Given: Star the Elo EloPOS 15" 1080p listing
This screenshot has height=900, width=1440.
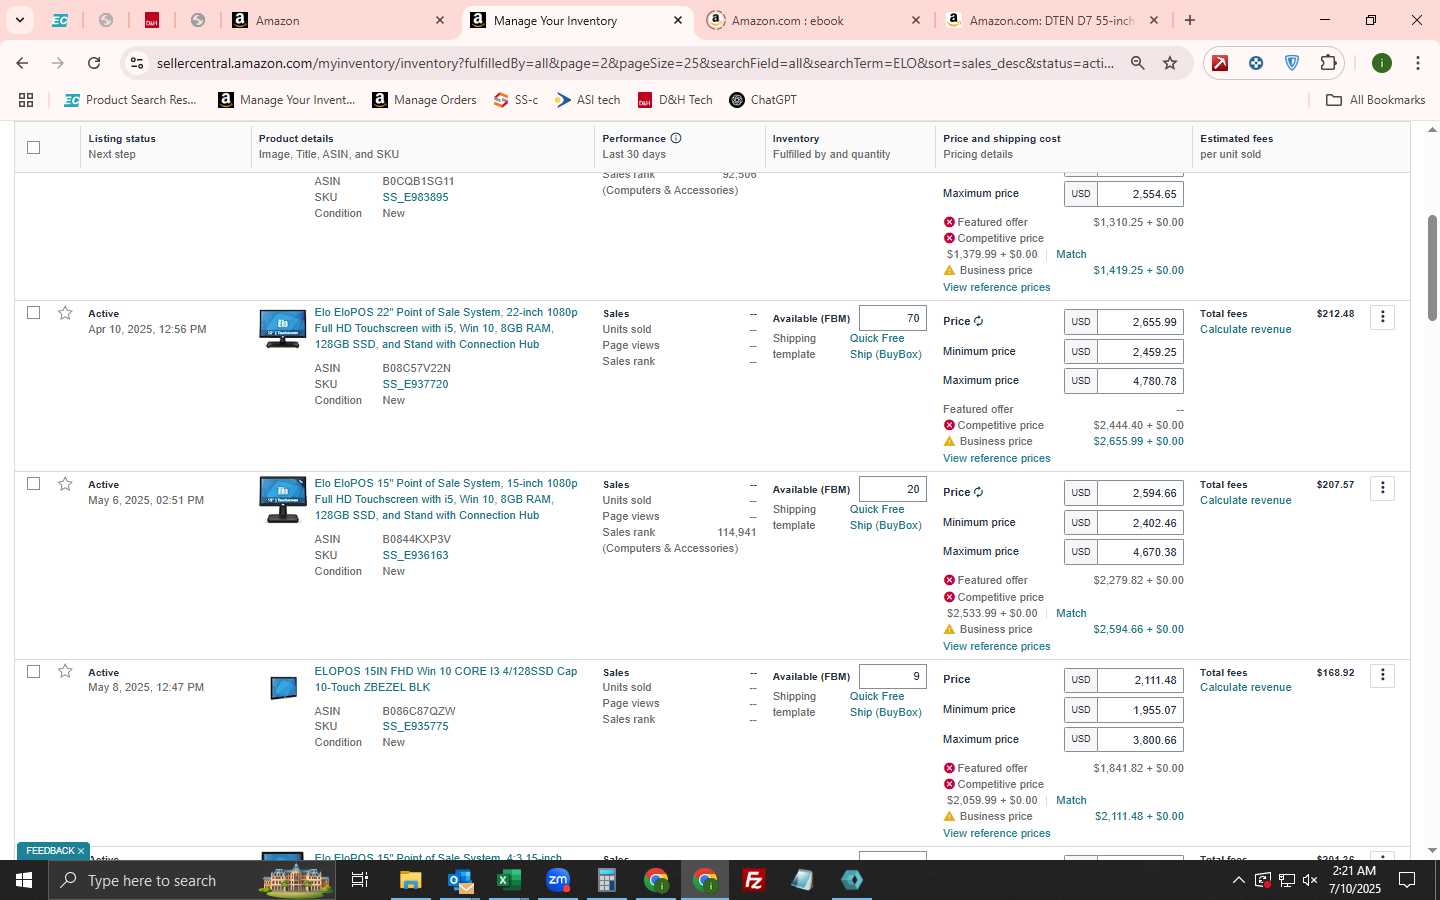Looking at the screenshot, I should pyautogui.click(x=65, y=484).
